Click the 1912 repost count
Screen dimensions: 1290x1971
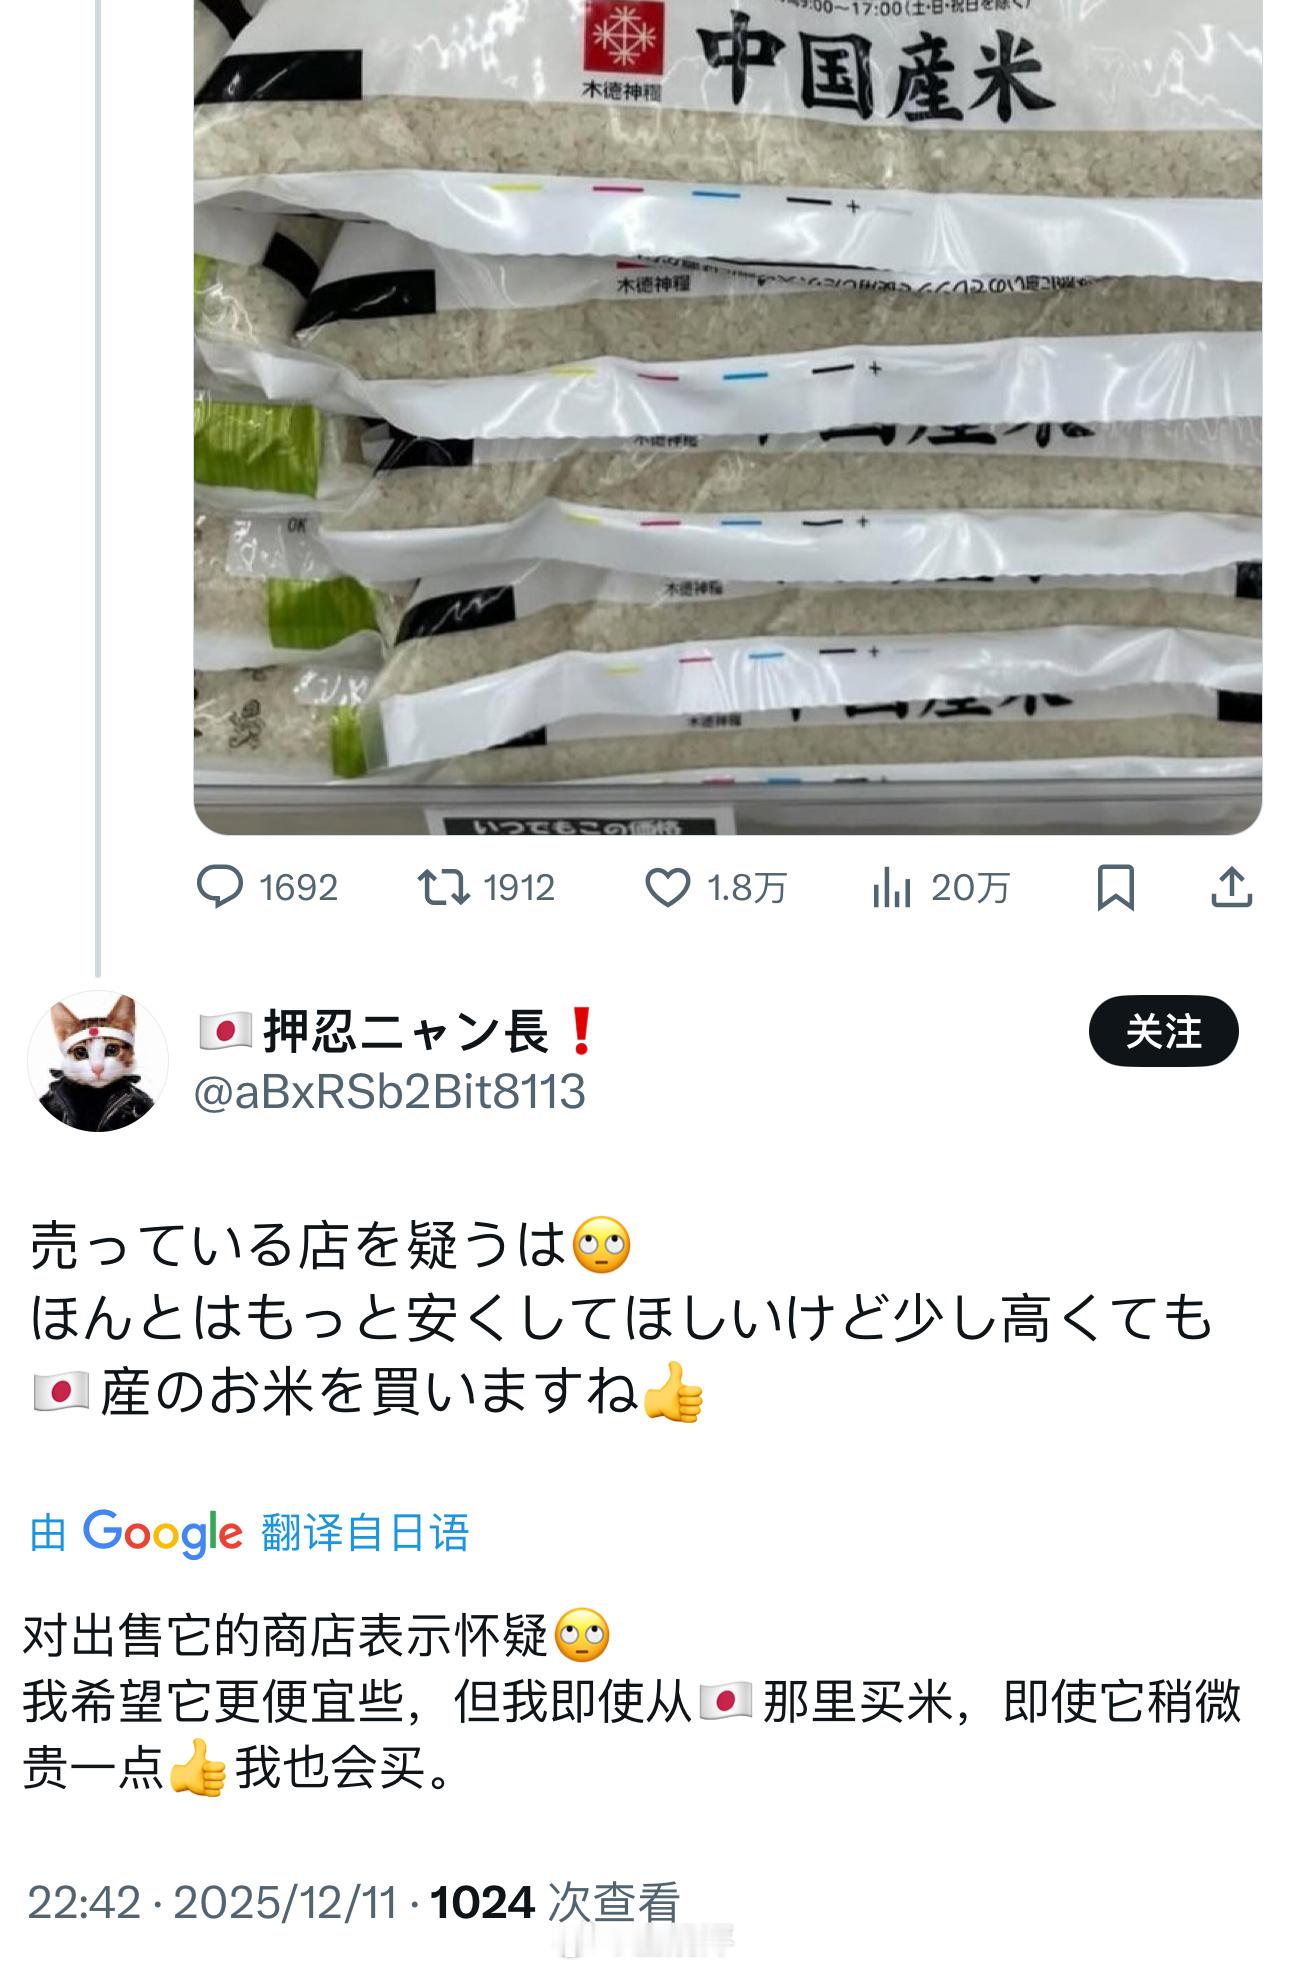point(518,887)
